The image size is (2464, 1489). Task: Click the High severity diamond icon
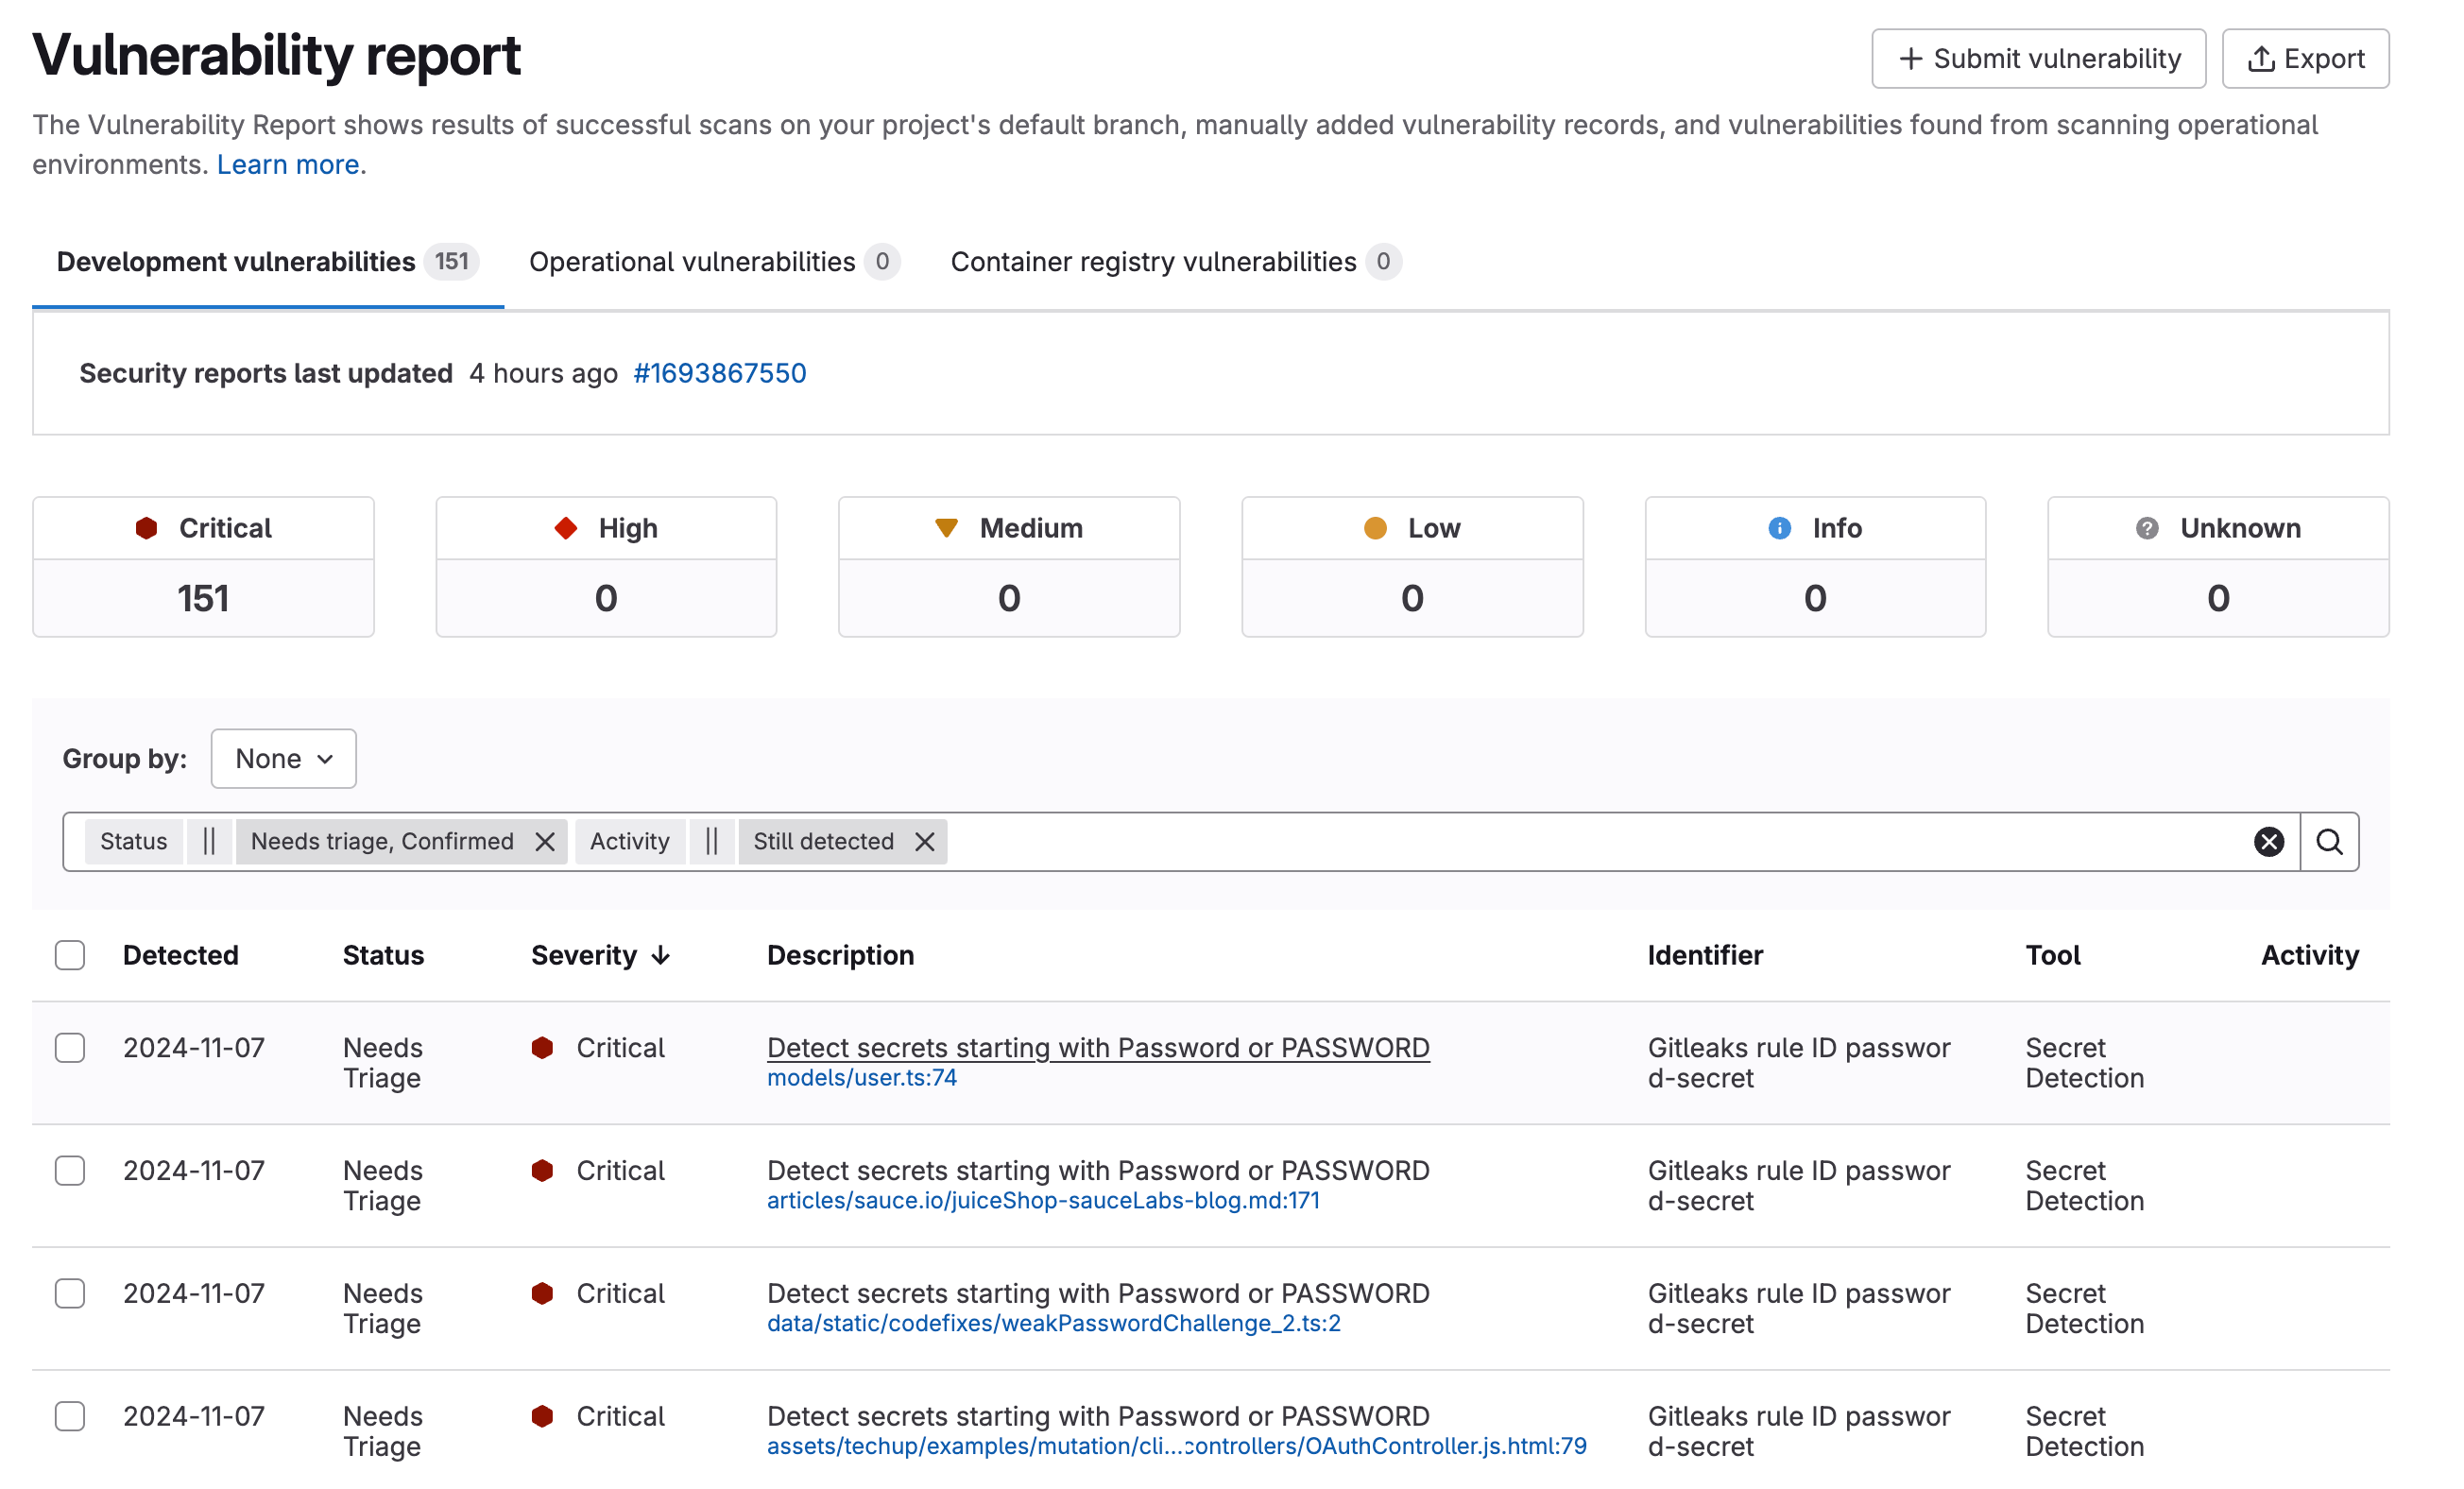pyautogui.click(x=568, y=527)
